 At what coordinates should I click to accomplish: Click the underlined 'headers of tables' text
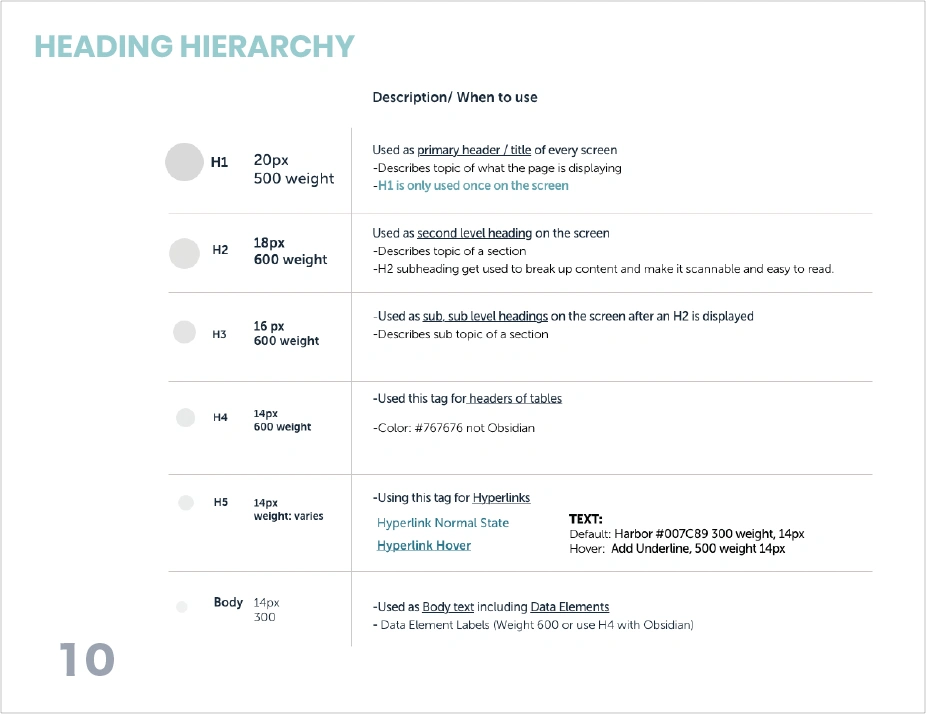click(515, 399)
